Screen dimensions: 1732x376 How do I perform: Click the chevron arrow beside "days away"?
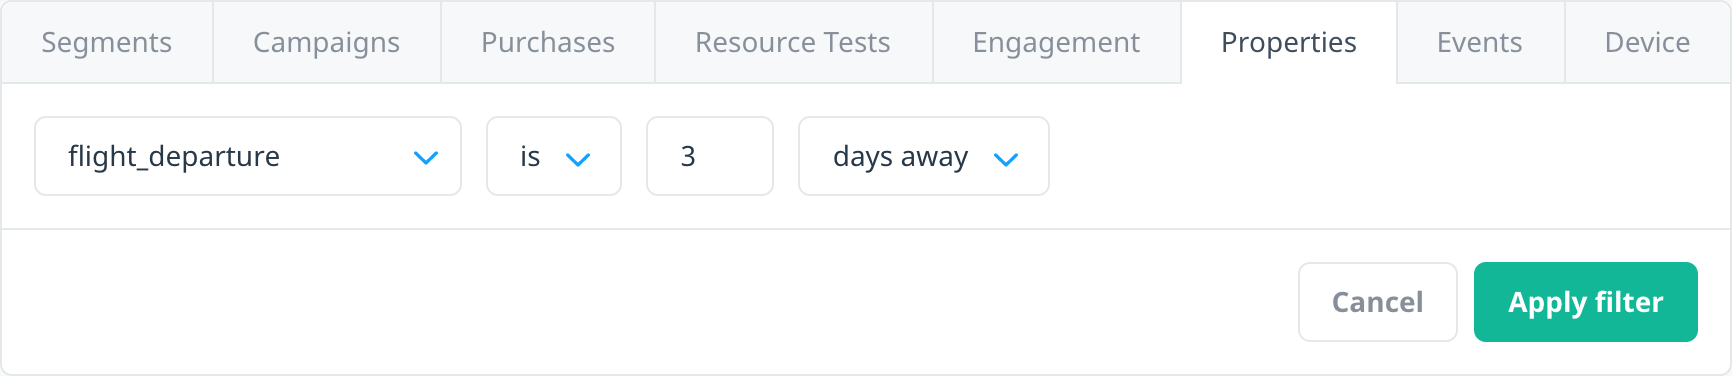click(x=1006, y=158)
